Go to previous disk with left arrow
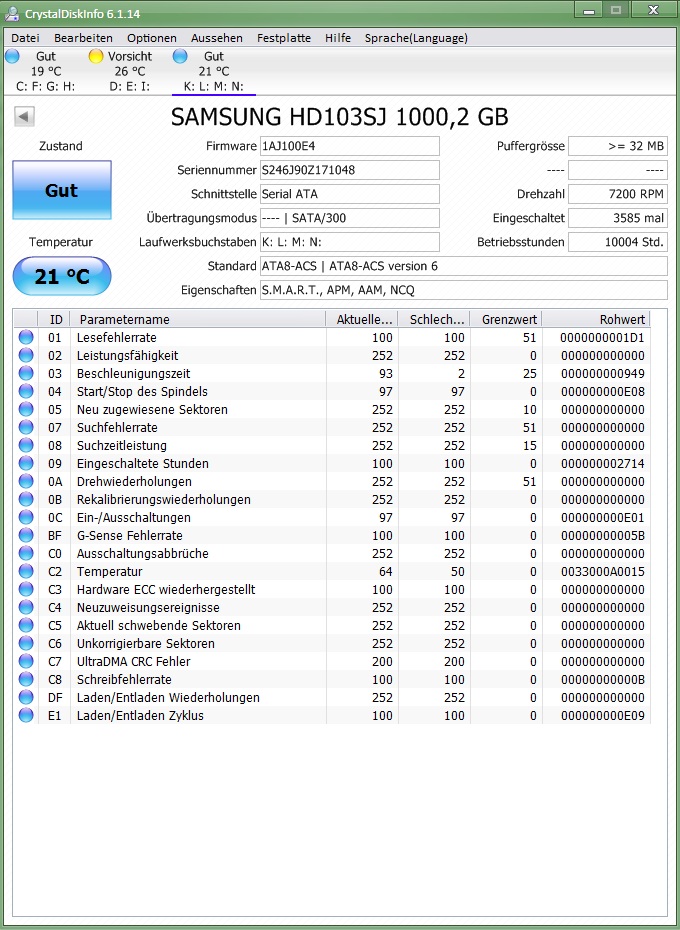 (24, 116)
